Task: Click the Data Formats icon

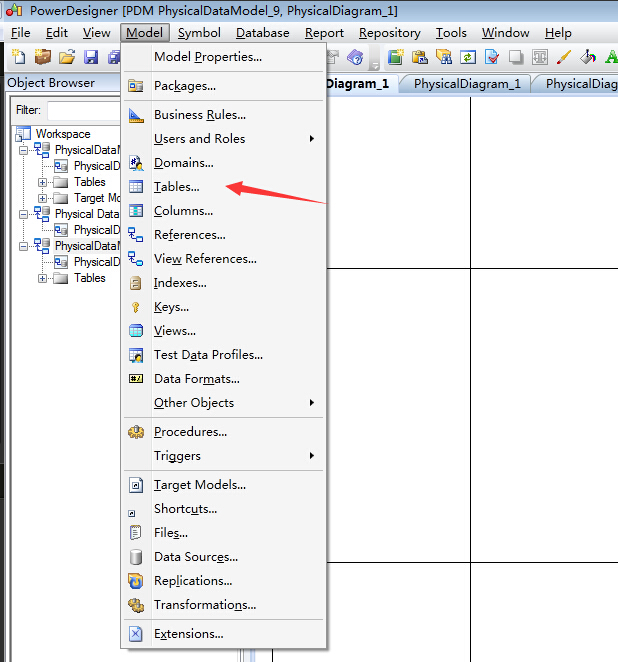Action: click(136, 379)
